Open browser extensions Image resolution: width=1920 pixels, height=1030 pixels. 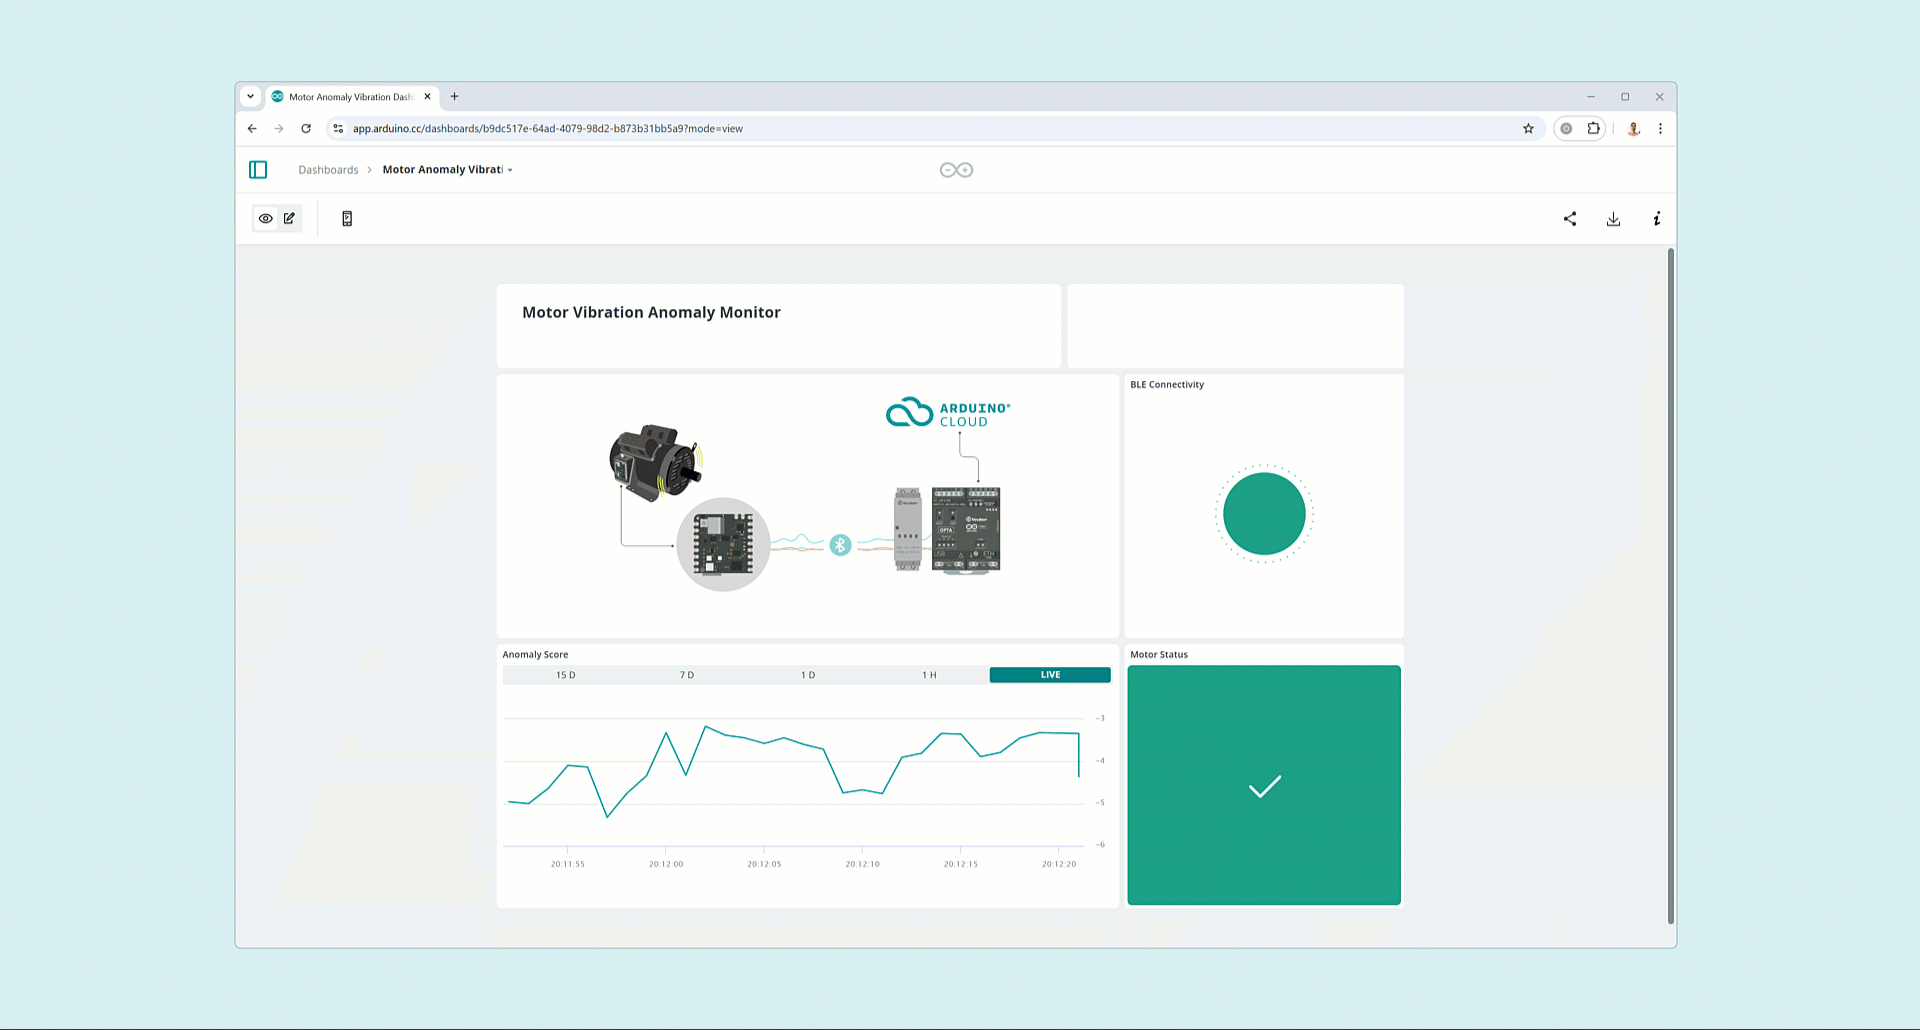1594,128
